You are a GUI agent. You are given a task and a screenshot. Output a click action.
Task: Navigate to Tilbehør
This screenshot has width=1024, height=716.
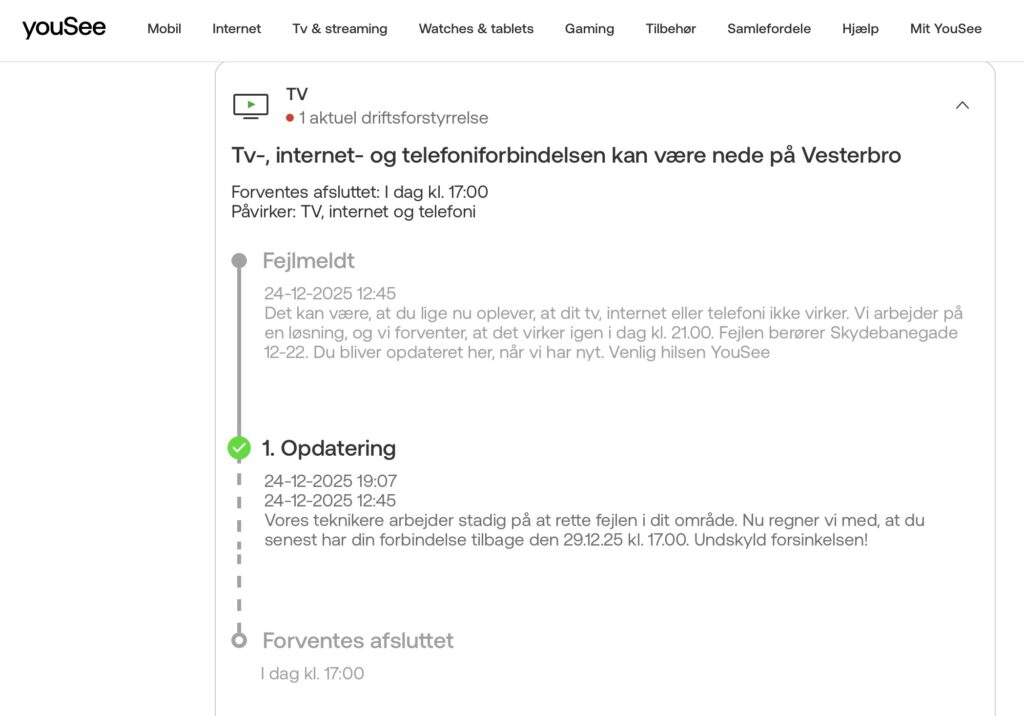(671, 29)
